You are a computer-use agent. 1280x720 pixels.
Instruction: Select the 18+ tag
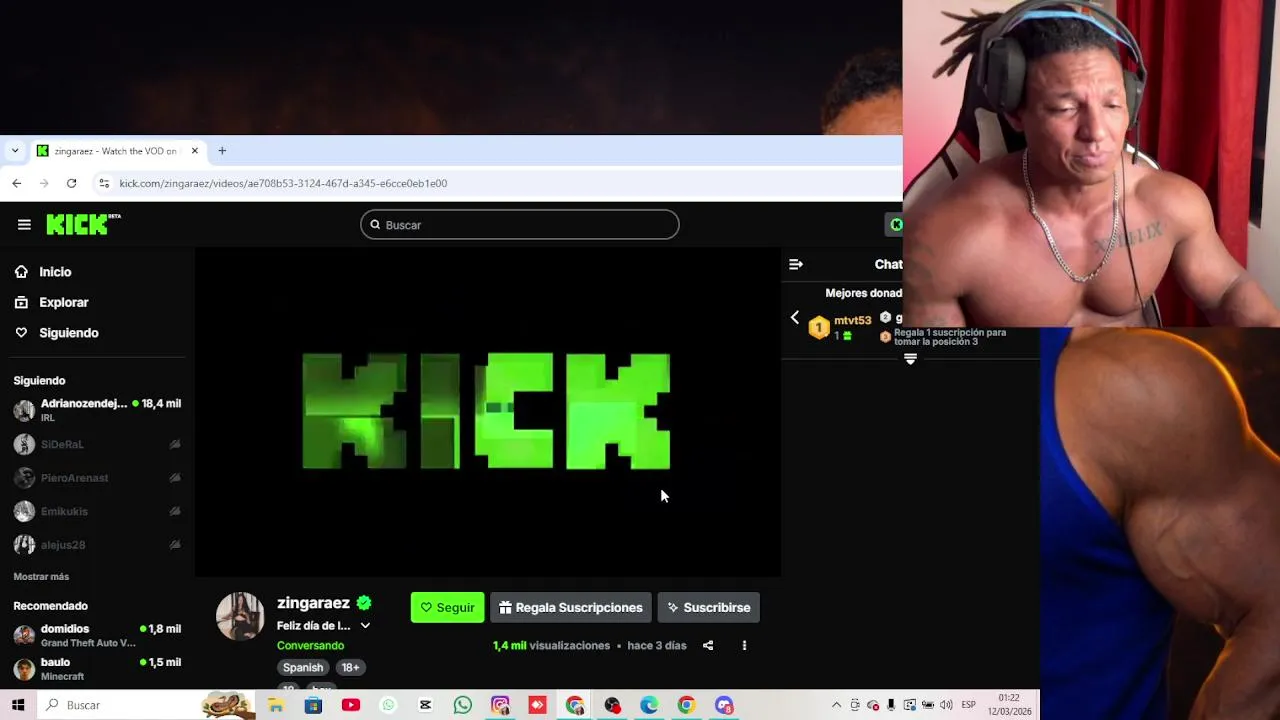350,668
